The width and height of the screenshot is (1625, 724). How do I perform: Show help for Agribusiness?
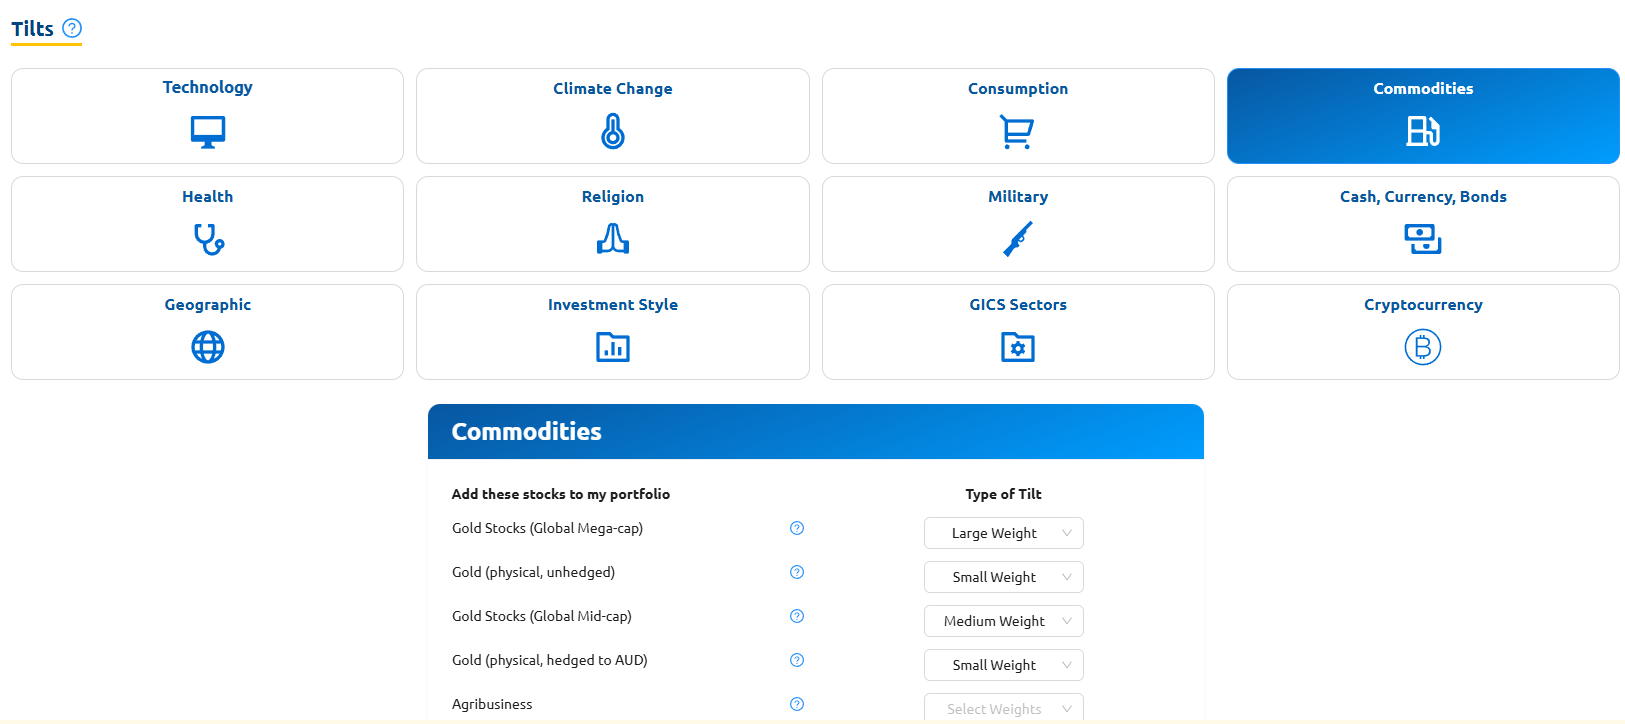797,704
